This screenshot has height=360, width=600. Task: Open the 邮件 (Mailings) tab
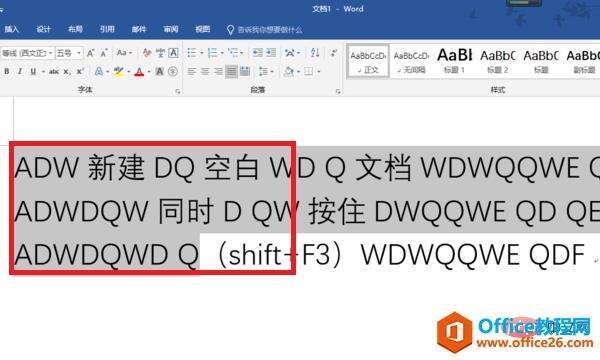139,29
